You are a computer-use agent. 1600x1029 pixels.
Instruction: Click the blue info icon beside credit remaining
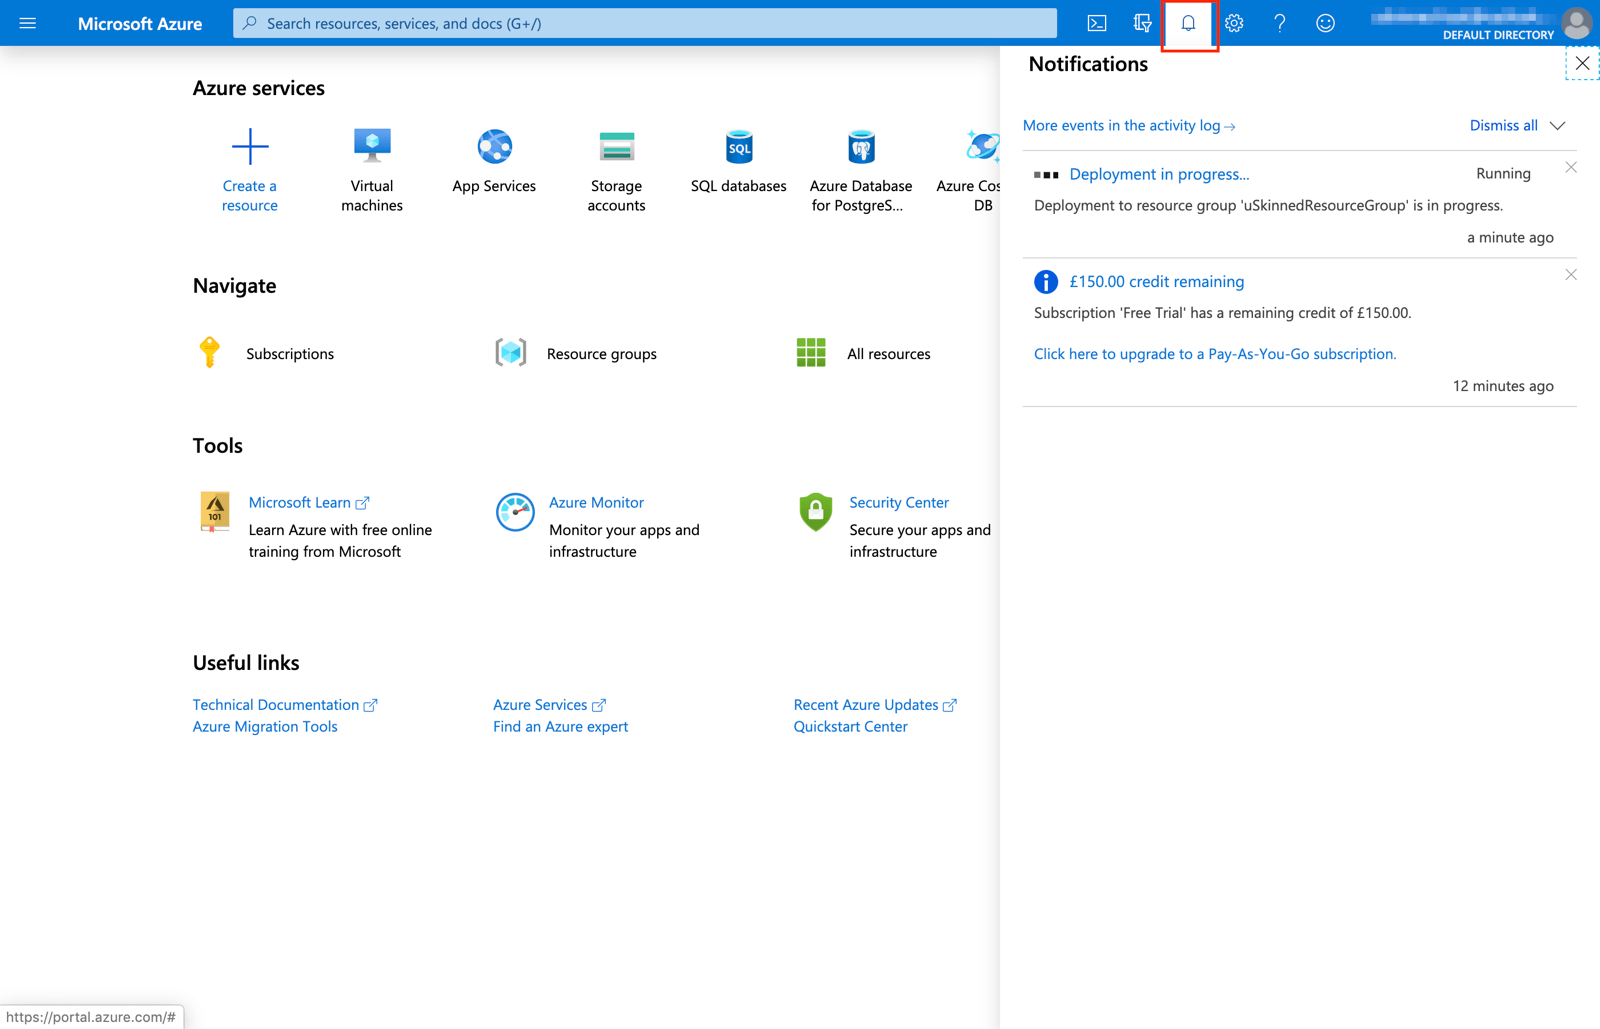click(x=1046, y=282)
